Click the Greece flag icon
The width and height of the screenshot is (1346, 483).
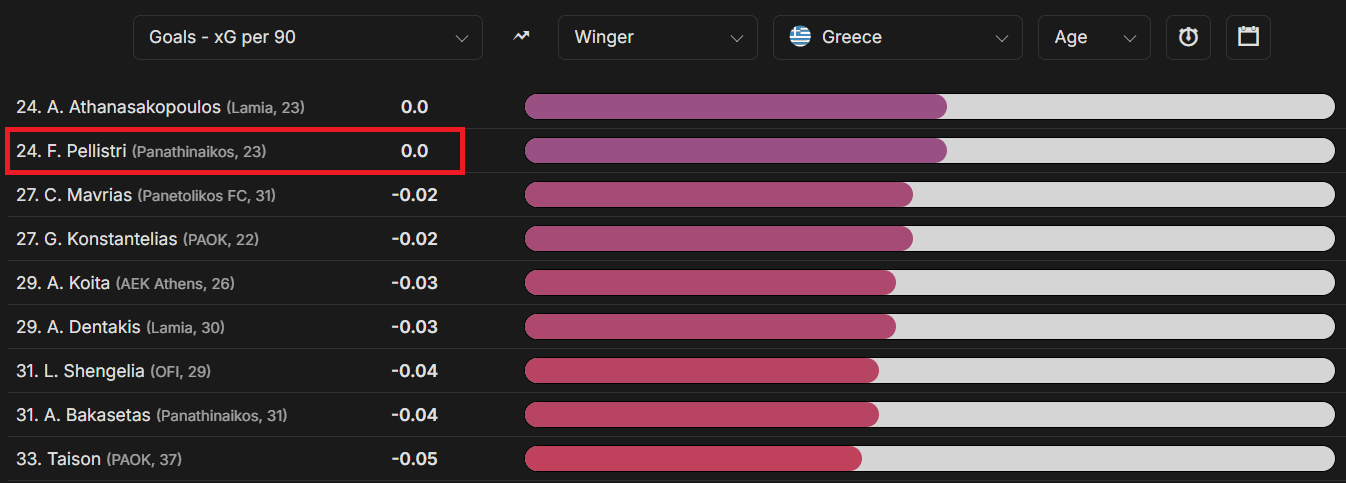[x=800, y=37]
